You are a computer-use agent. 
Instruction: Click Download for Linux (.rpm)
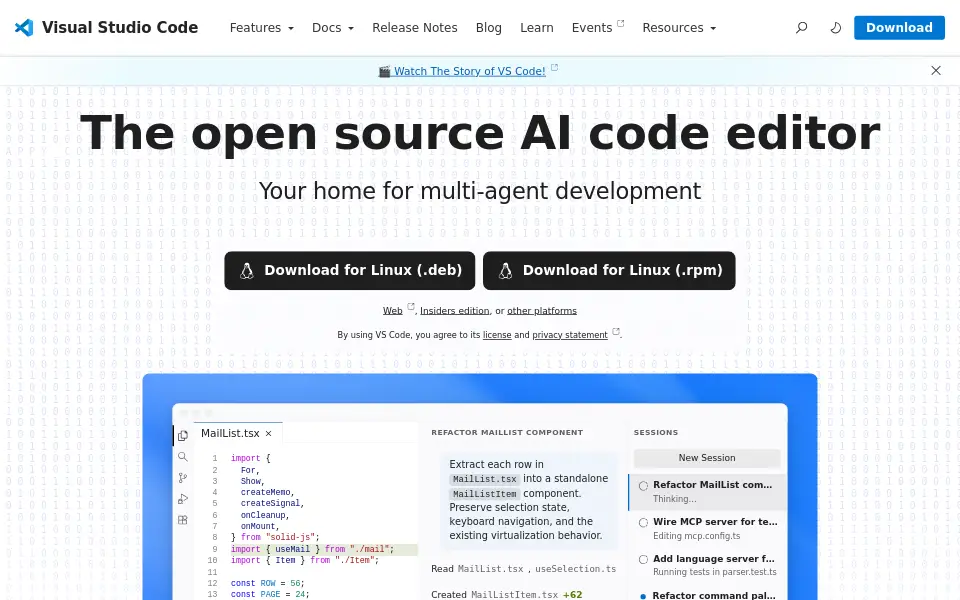(x=609, y=271)
